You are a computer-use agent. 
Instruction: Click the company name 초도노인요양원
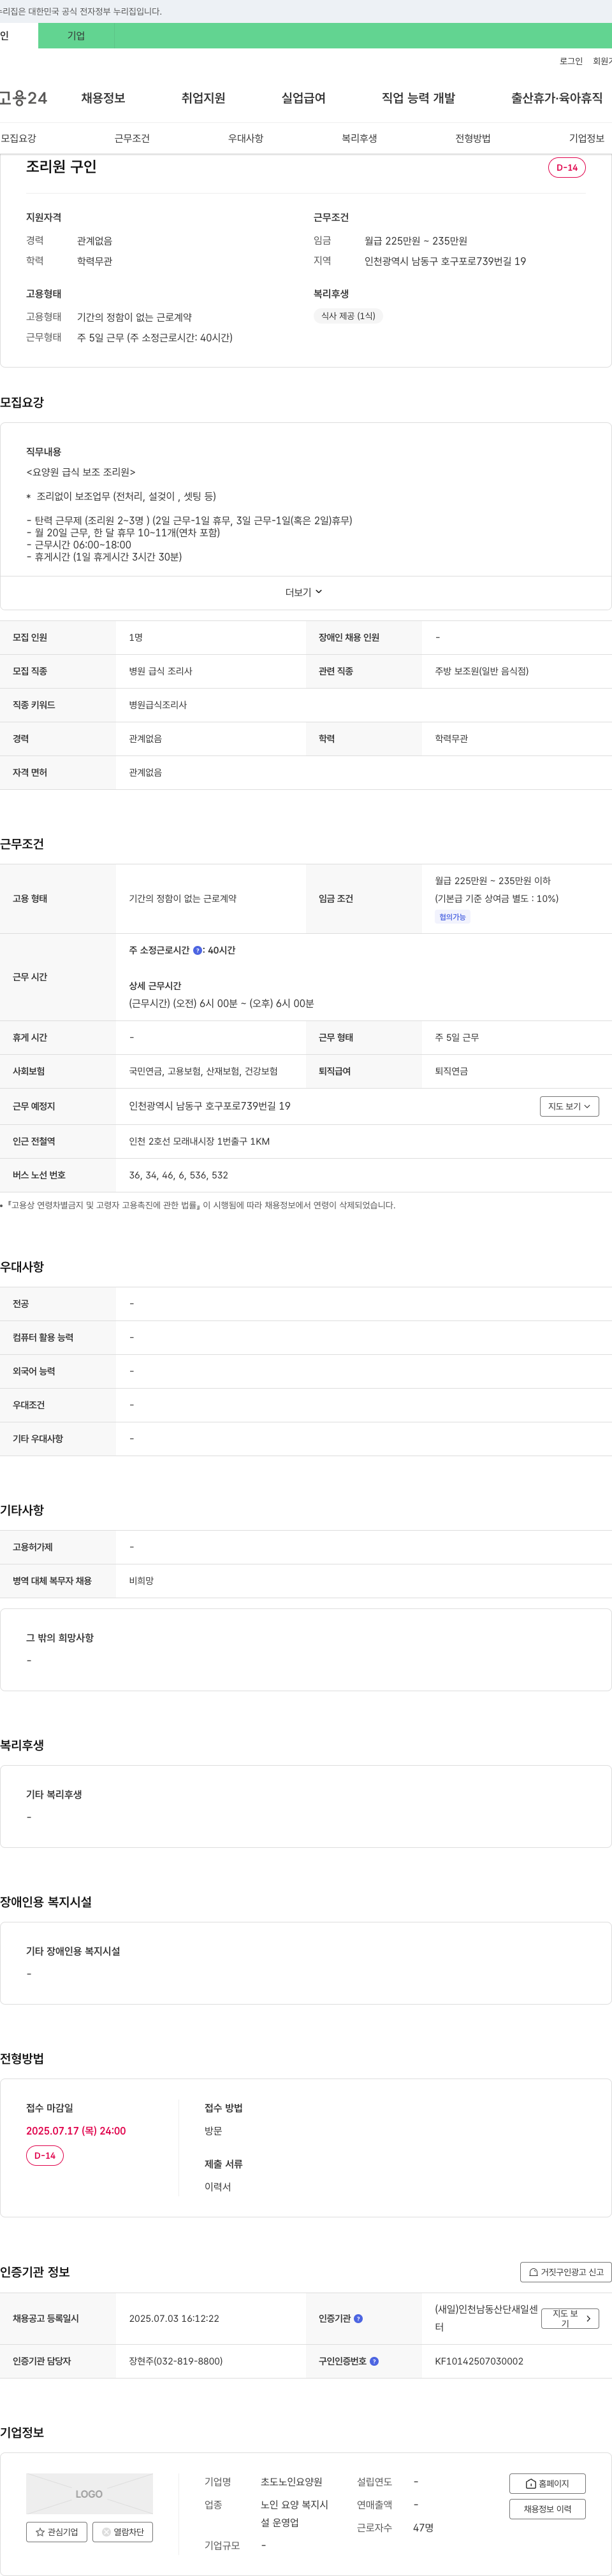292,2482
